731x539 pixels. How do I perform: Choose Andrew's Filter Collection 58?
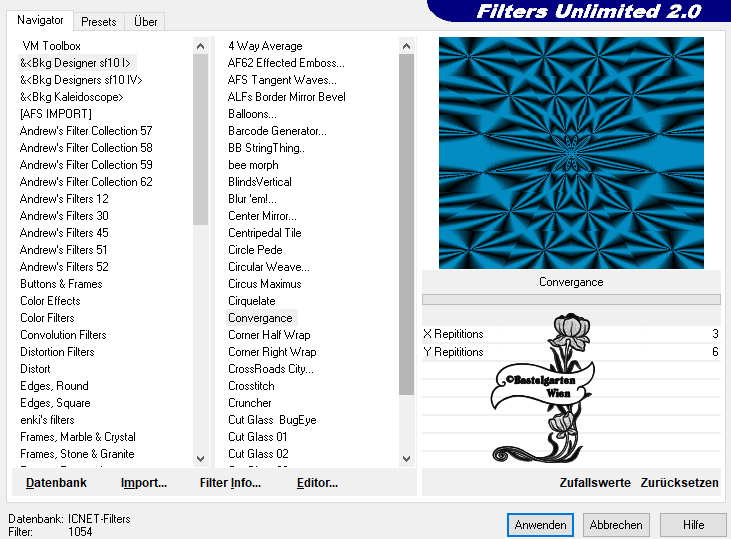coord(86,148)
